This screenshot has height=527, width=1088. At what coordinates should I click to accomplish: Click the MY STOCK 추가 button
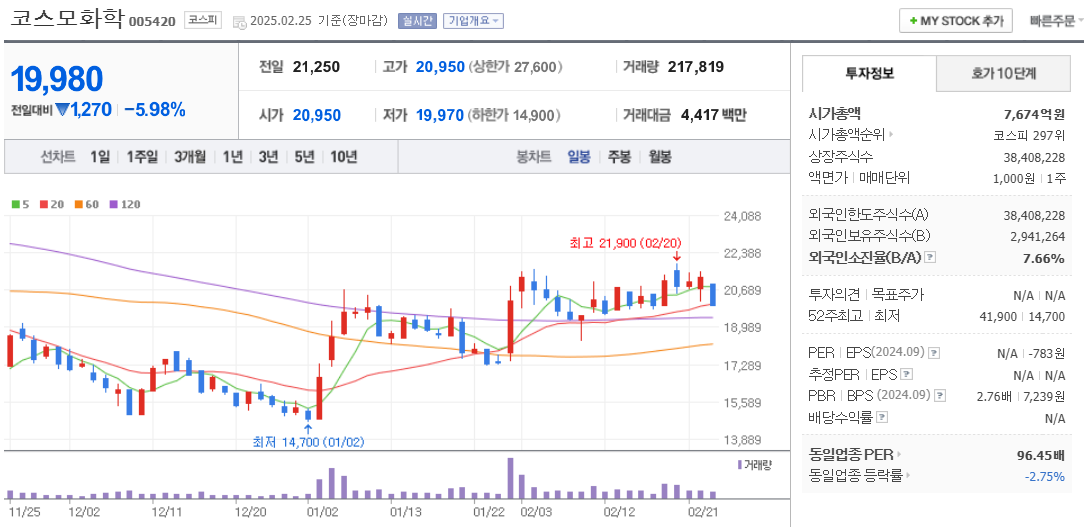pyautogui.click(x=956, y=21)
